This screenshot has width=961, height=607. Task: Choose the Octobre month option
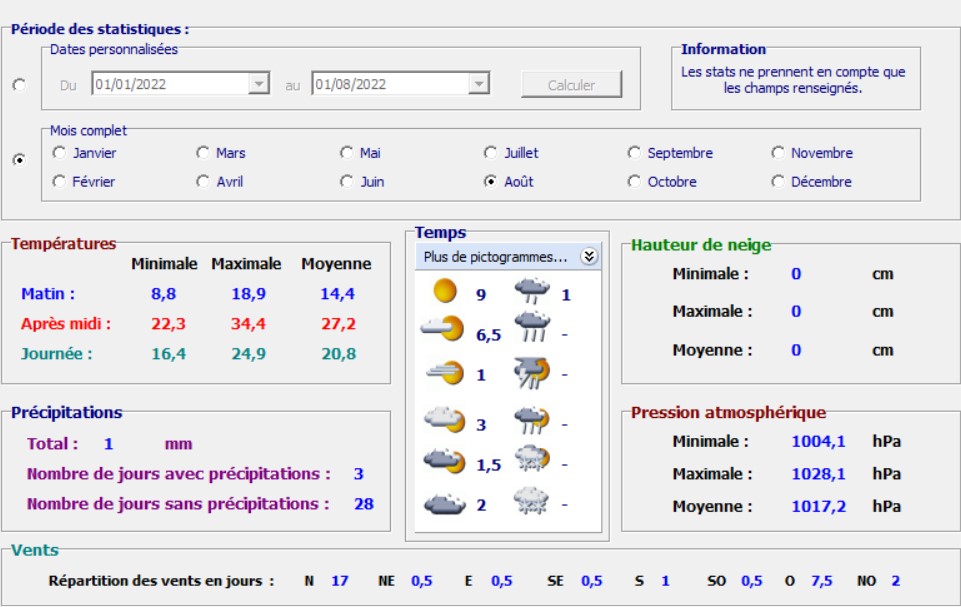tap(663, 181)
